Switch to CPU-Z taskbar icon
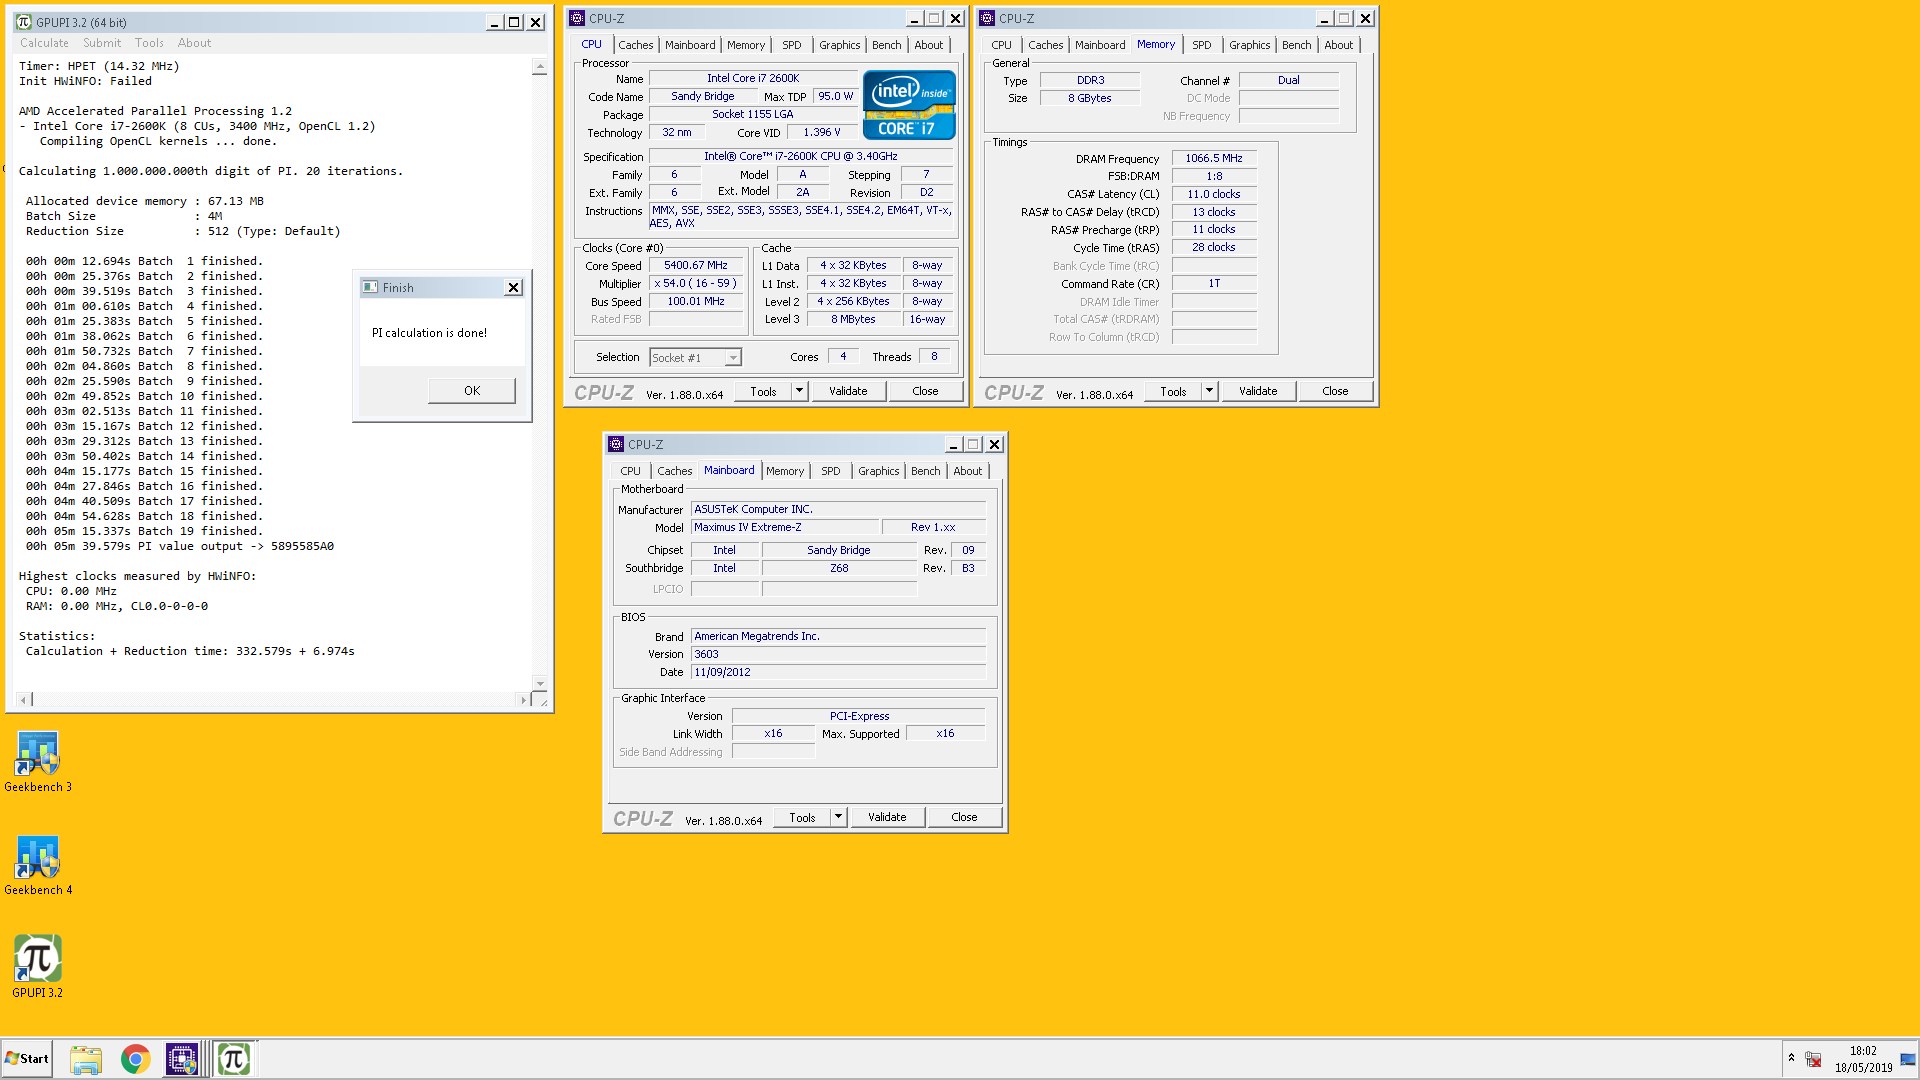The image size is (1920, 1080). (182, 1059)
